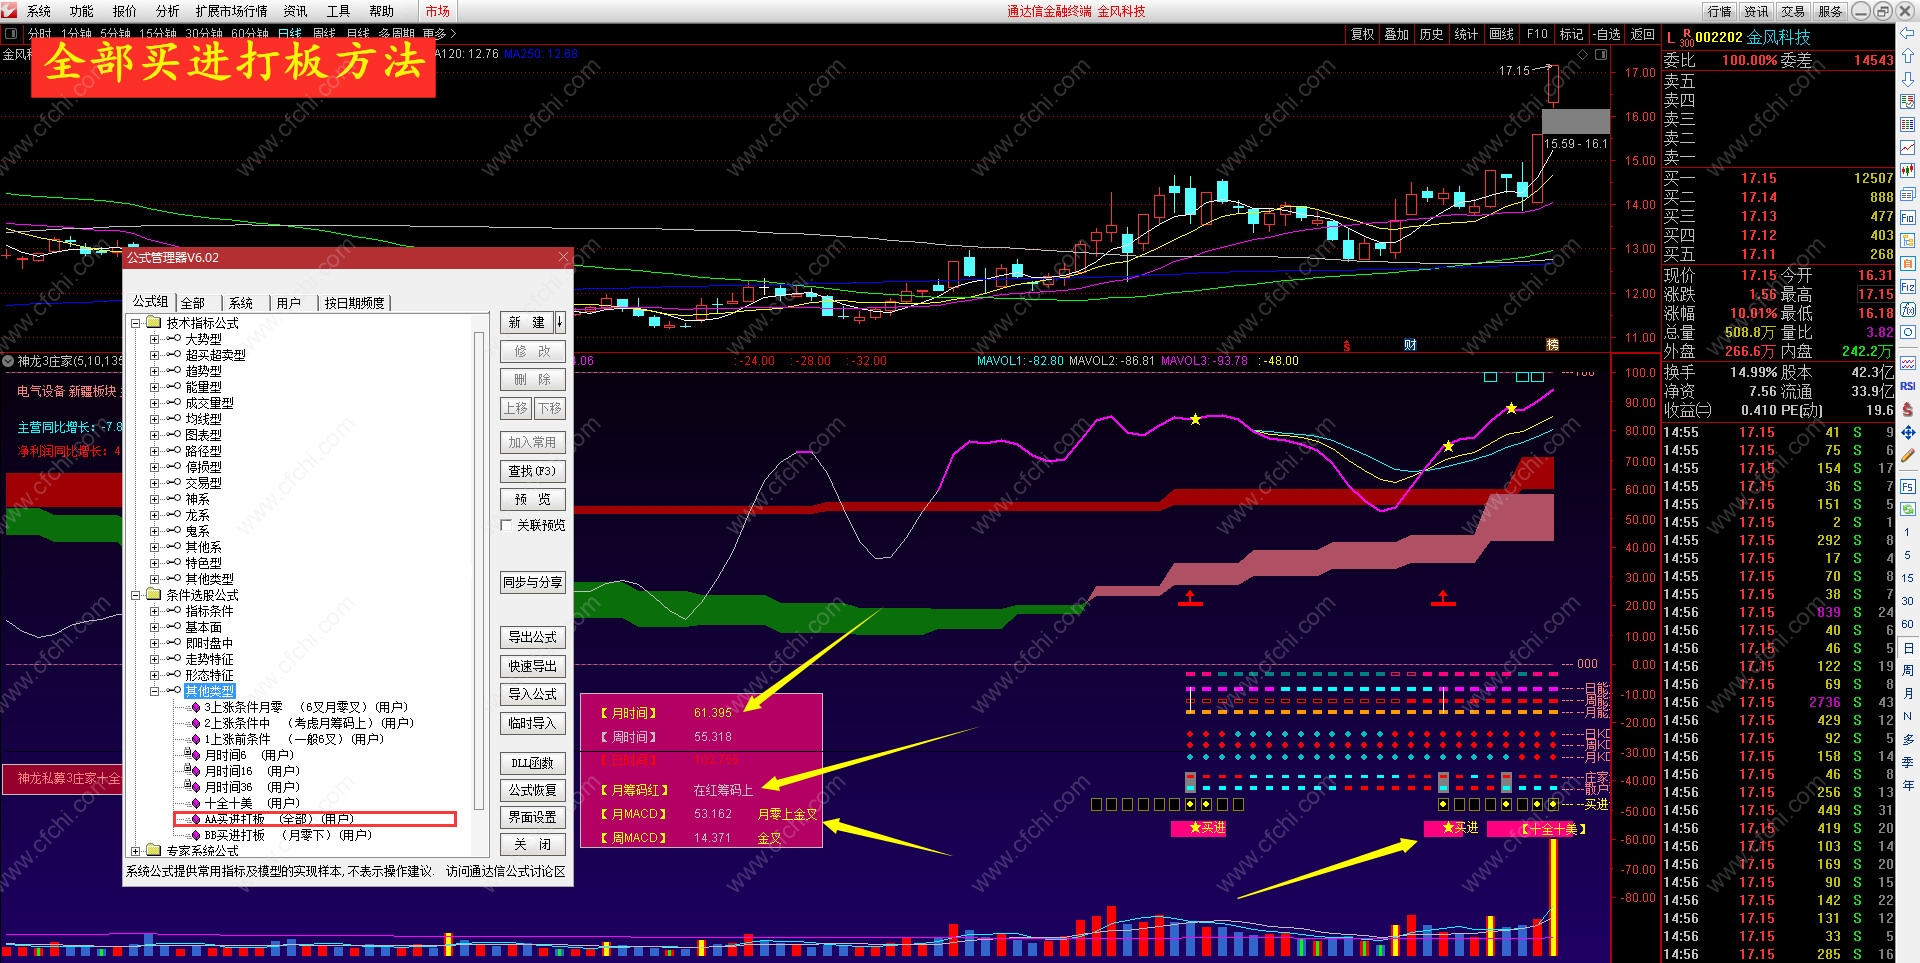Screen dimensions: 1920x963
Task: Select the 日 daily period in right toolbar
Action: point(1907,648)
